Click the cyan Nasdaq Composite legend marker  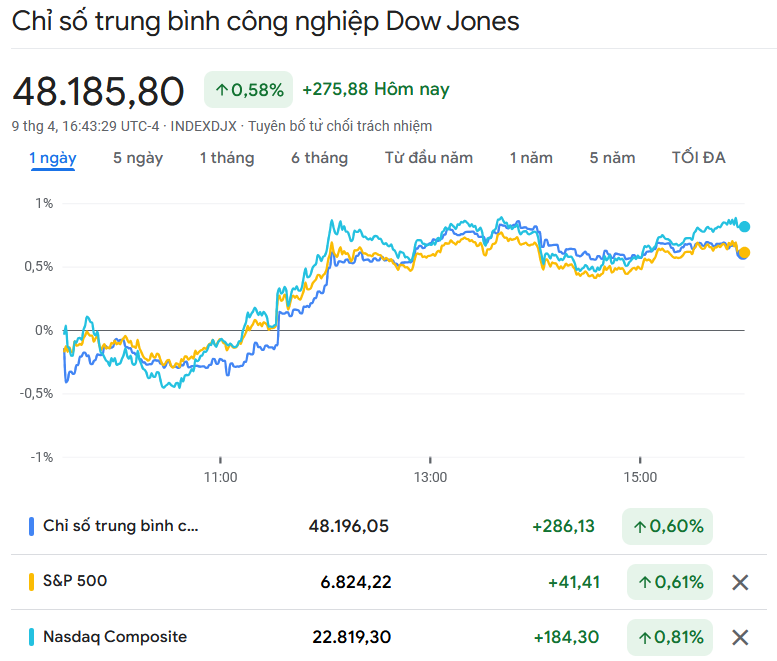[x=32, y=637]
